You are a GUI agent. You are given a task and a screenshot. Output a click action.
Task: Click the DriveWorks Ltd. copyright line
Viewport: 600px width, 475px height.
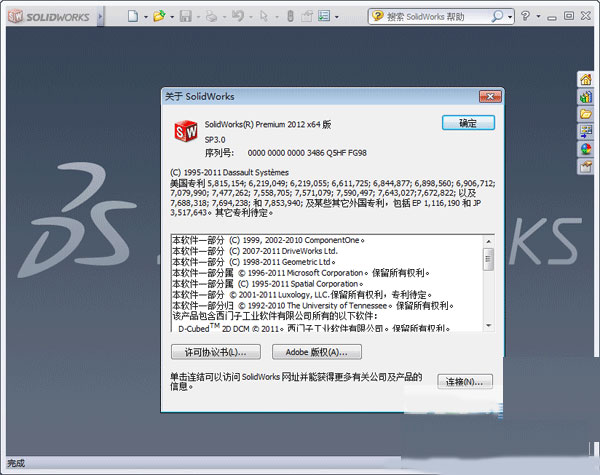(x=255, y=251)
